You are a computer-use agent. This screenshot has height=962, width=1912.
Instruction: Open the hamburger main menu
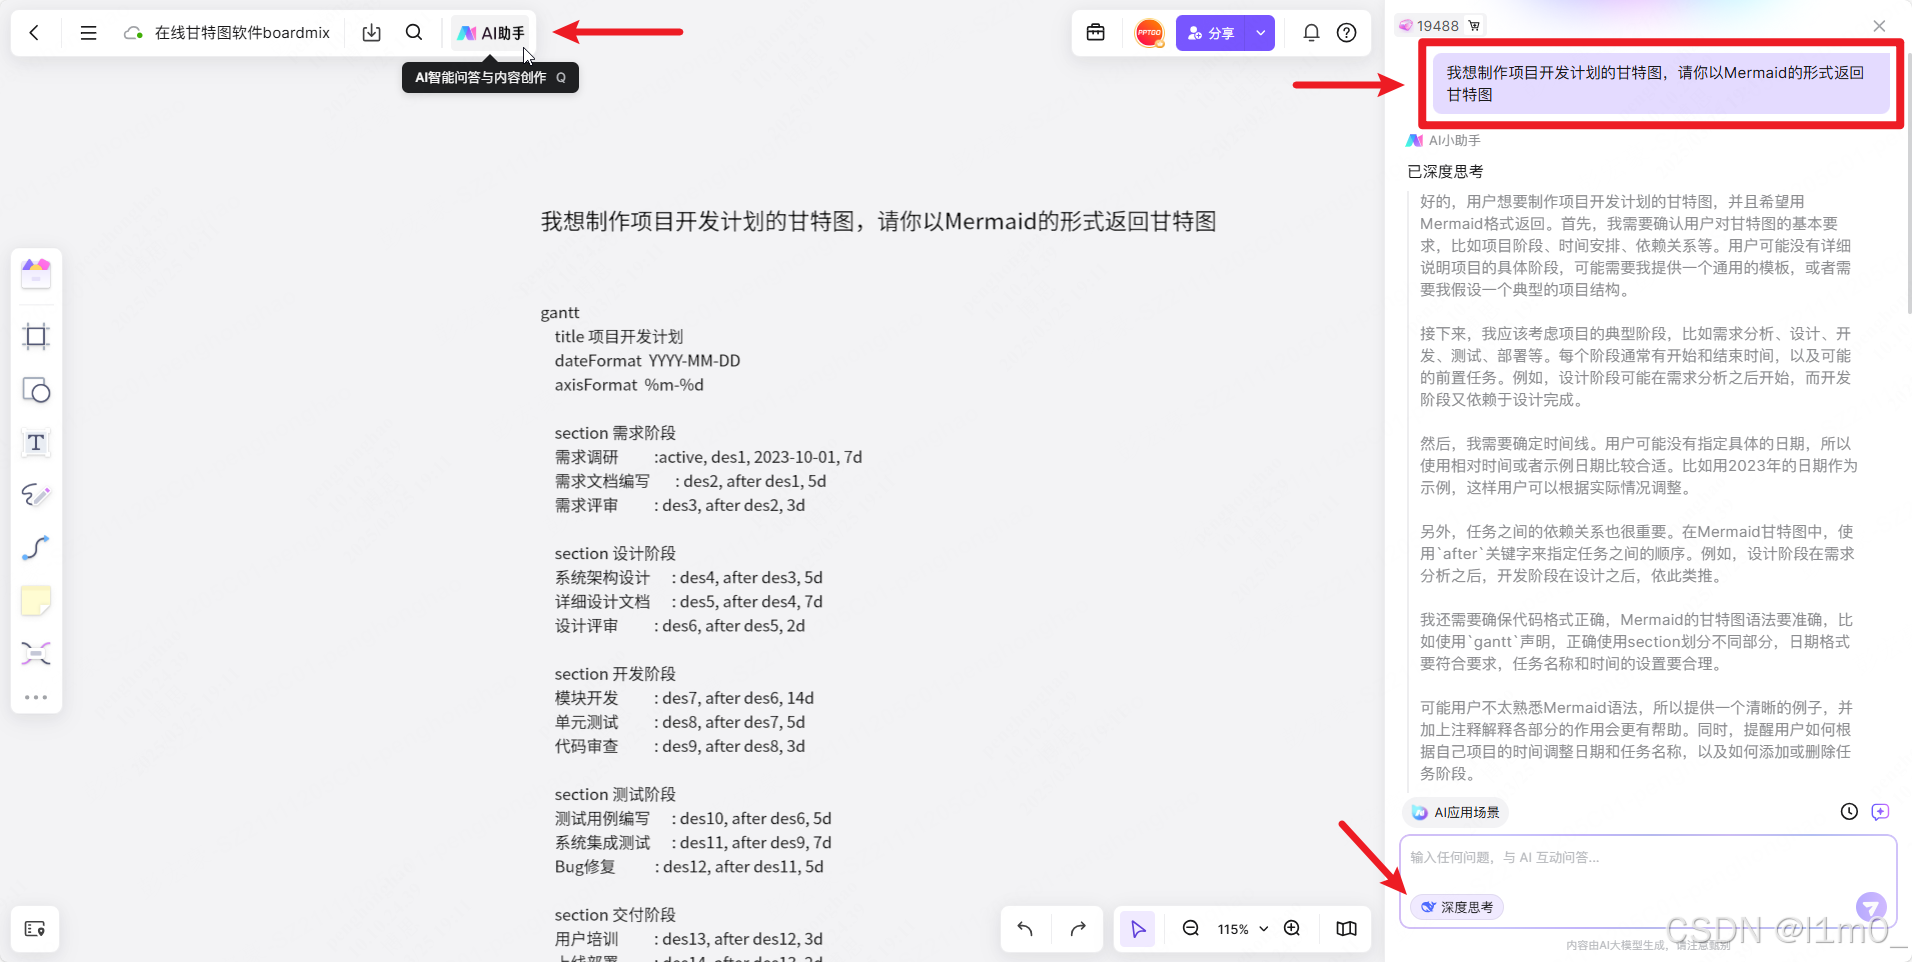88,33
